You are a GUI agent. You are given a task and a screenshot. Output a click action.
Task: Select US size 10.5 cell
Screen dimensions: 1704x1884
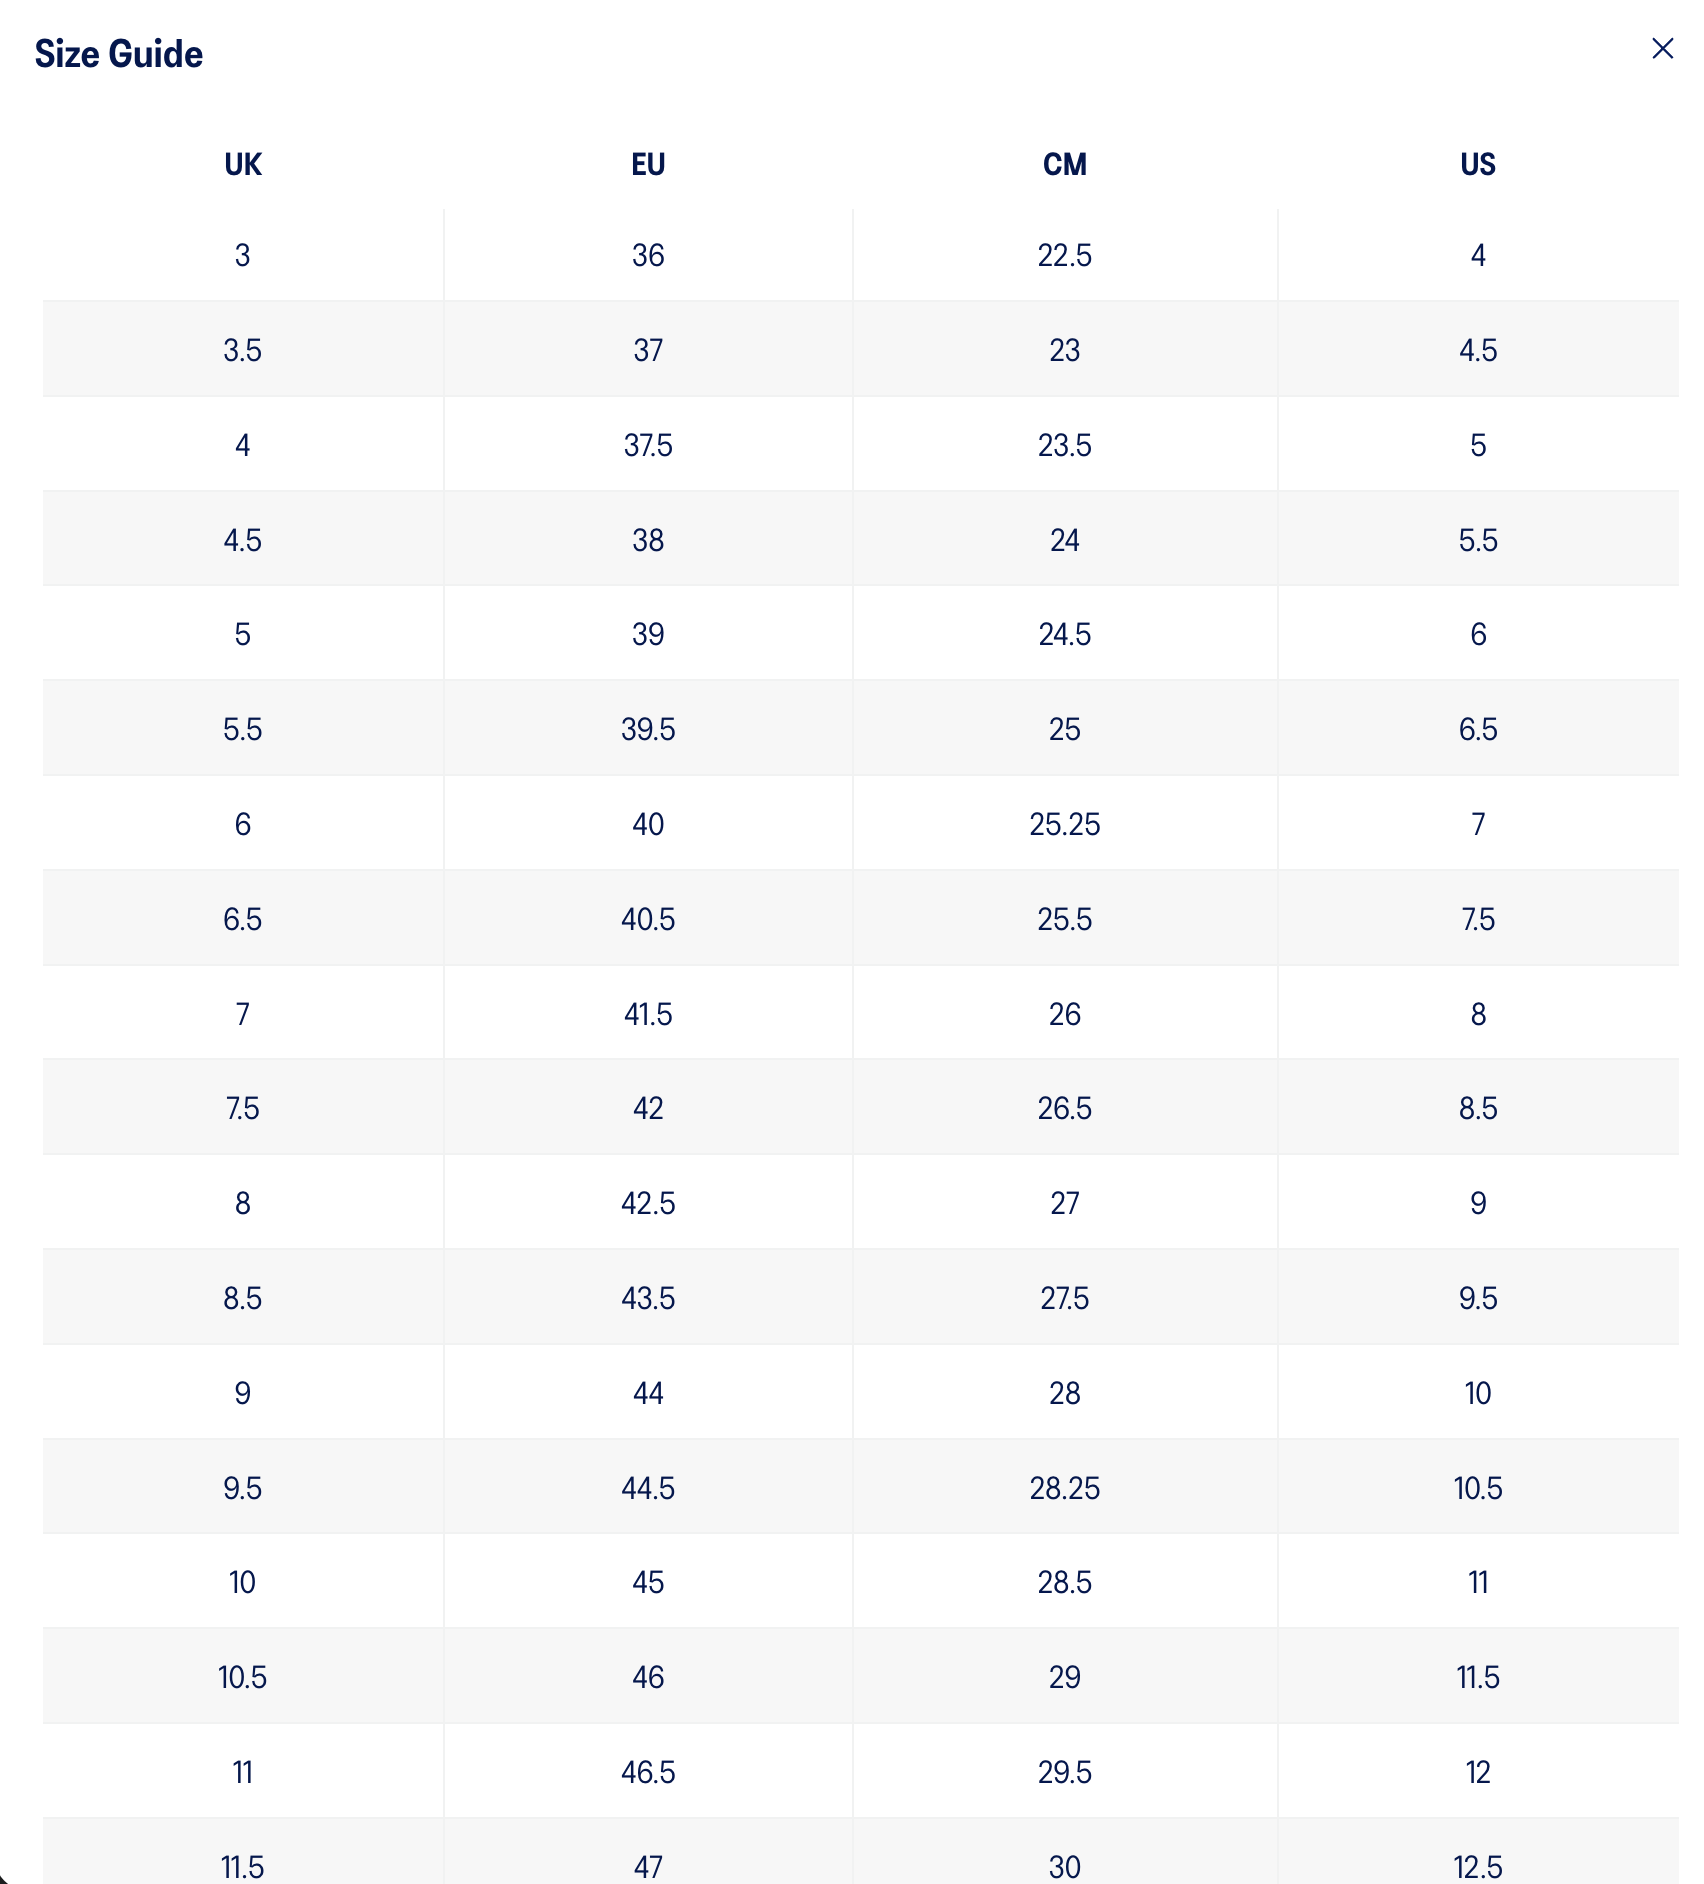[1477, 1488]
